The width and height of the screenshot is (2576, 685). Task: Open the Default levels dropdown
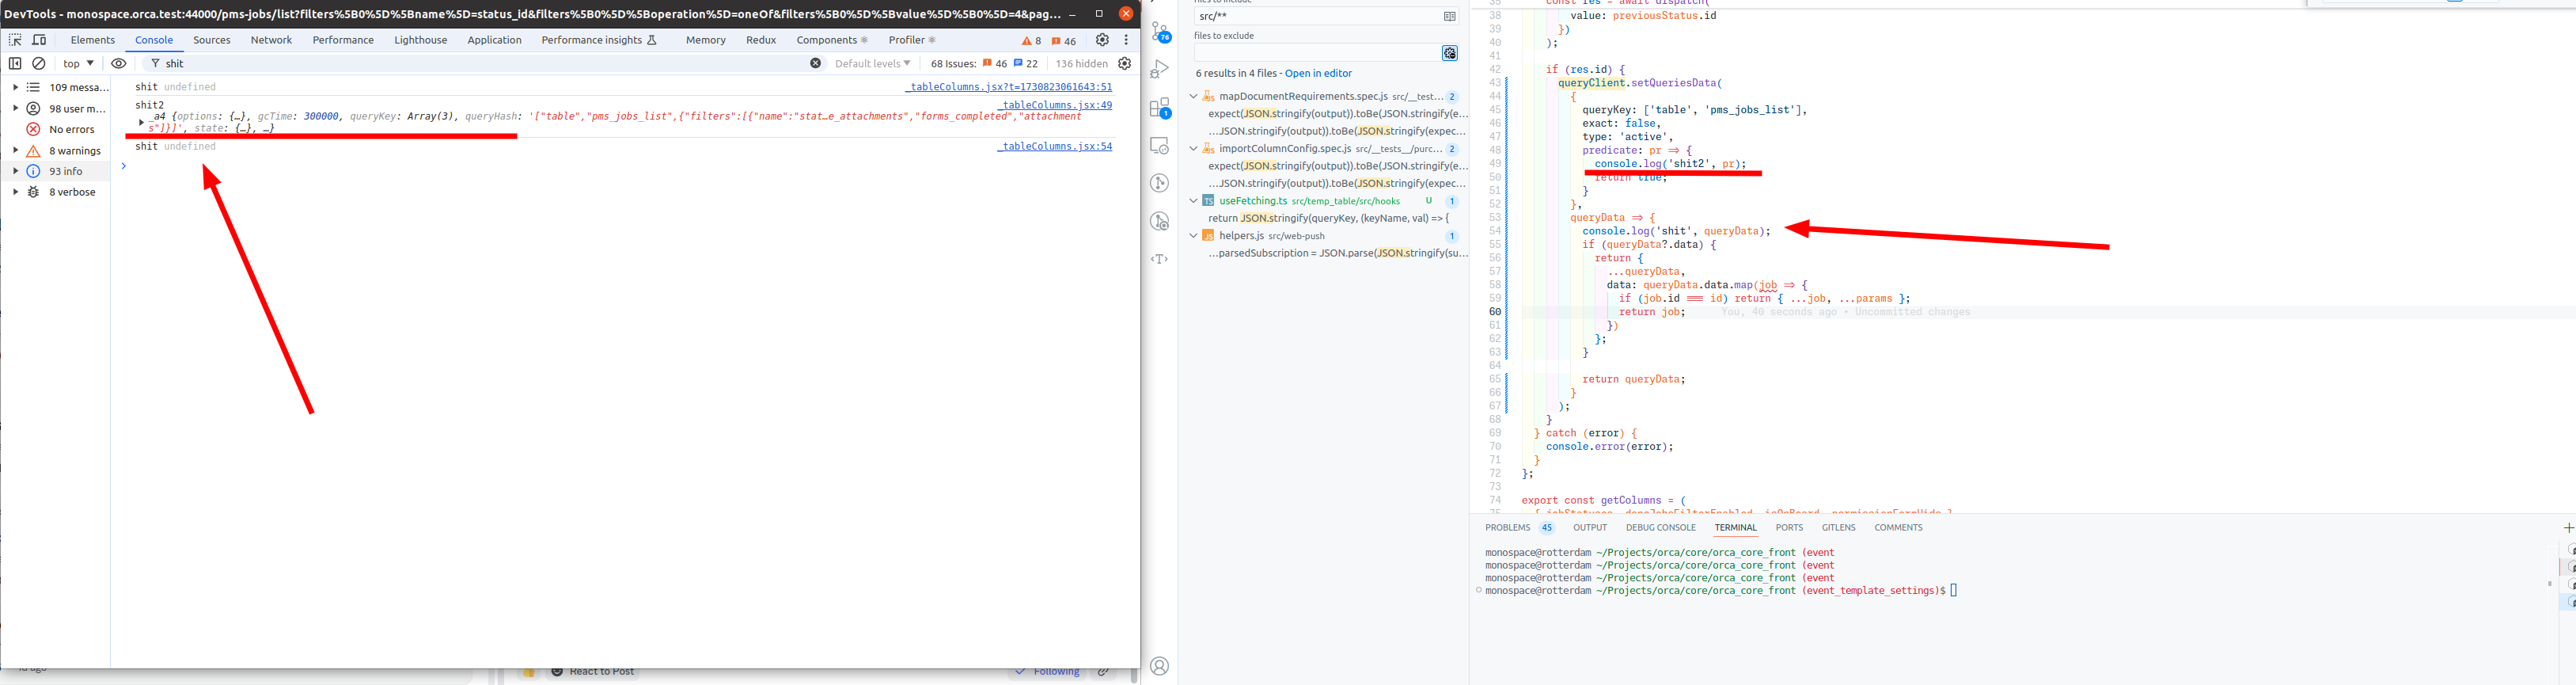tap(872, 63)
